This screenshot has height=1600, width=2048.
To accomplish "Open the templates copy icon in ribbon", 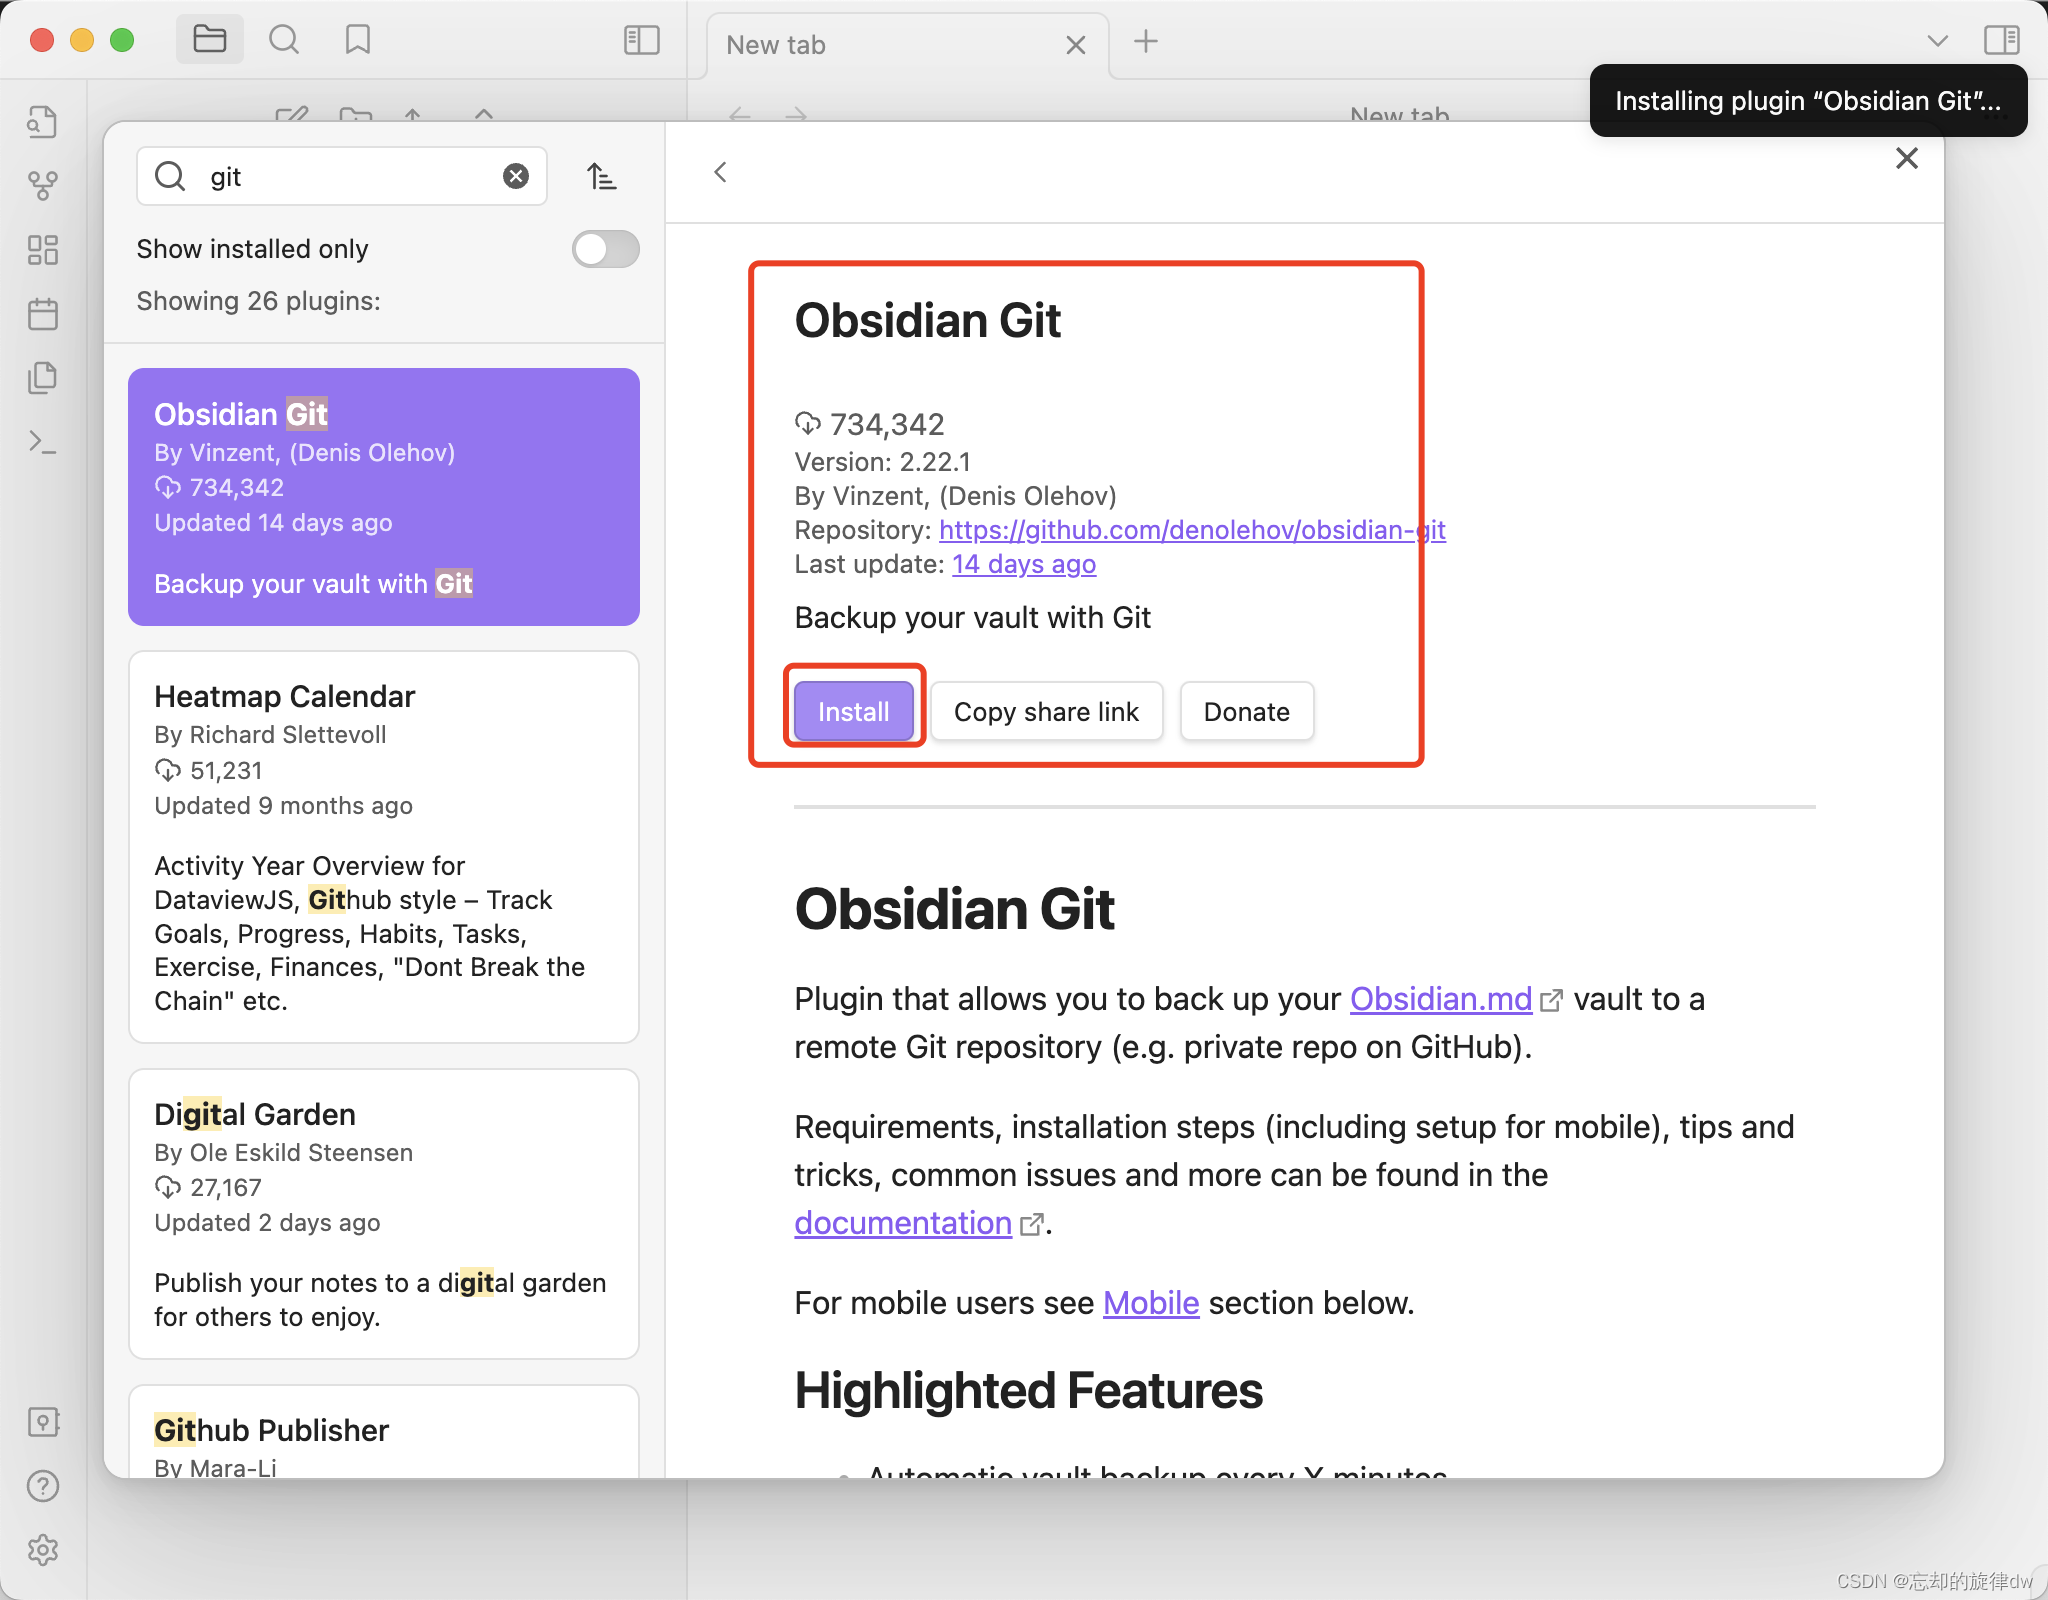I will pos(43,378).
